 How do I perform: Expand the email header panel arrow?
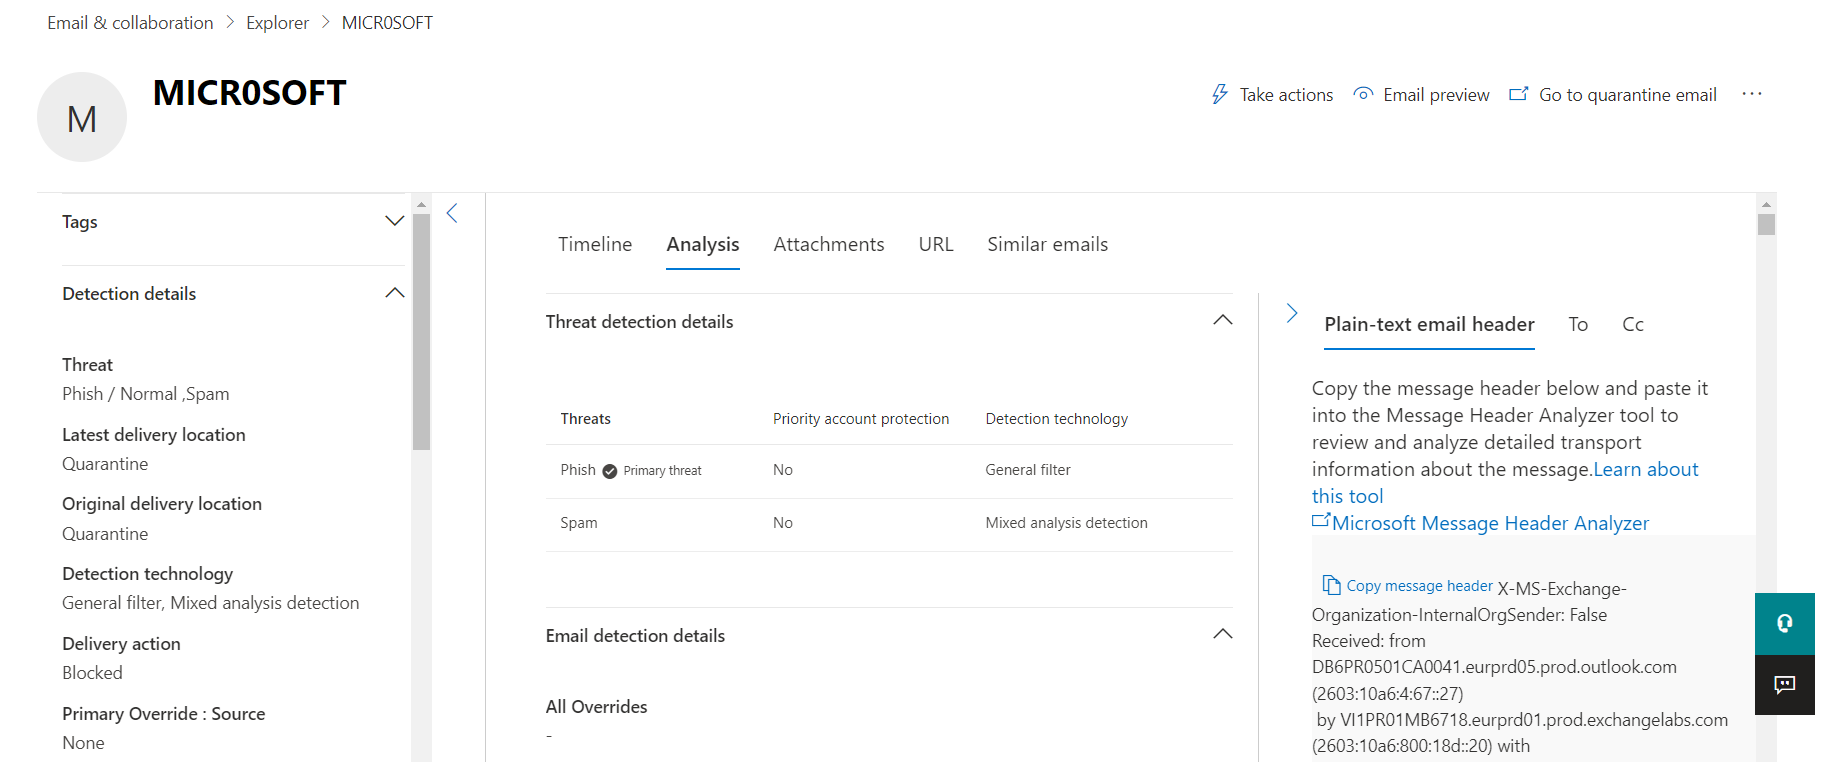[1292, 313]
